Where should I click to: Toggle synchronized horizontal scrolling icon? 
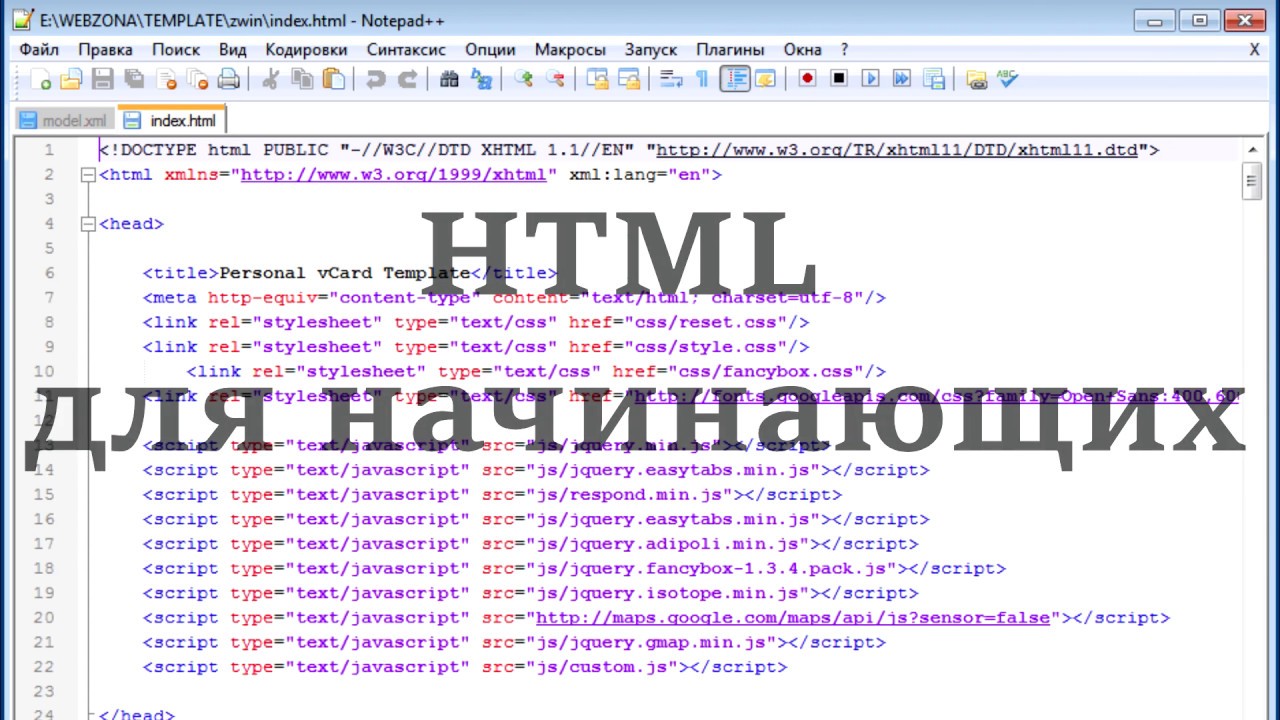click(629, 79)
